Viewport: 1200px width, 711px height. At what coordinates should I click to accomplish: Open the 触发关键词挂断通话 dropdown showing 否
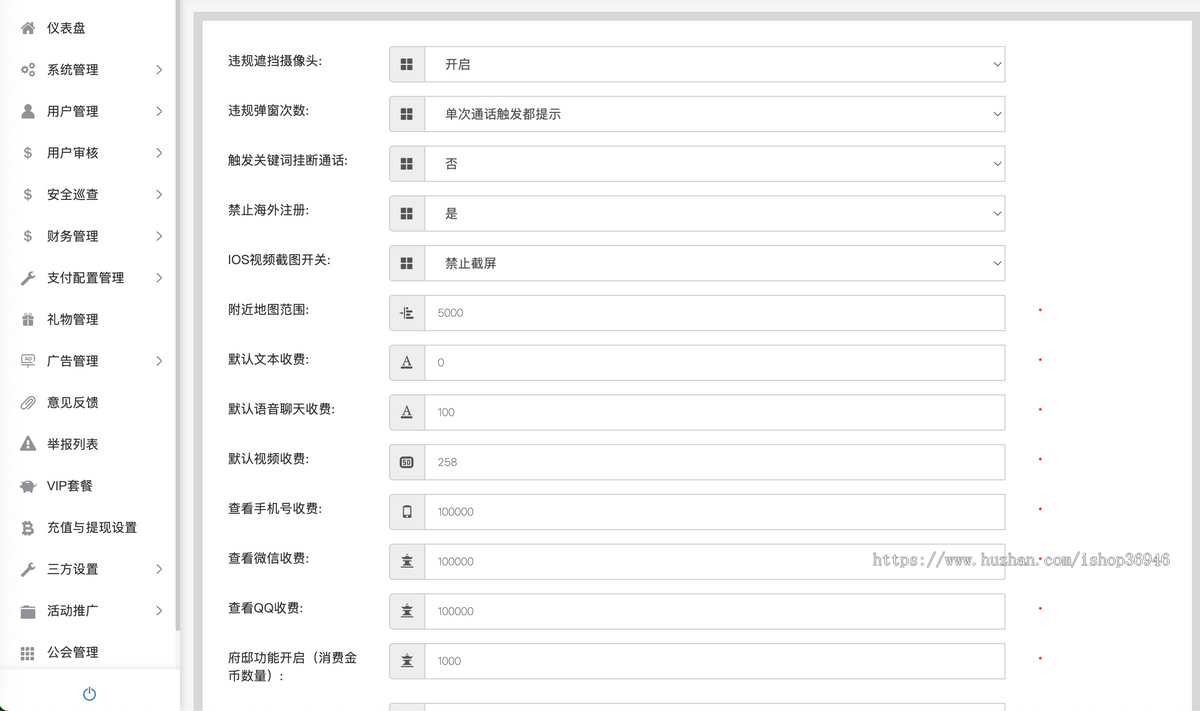point(715,163)
